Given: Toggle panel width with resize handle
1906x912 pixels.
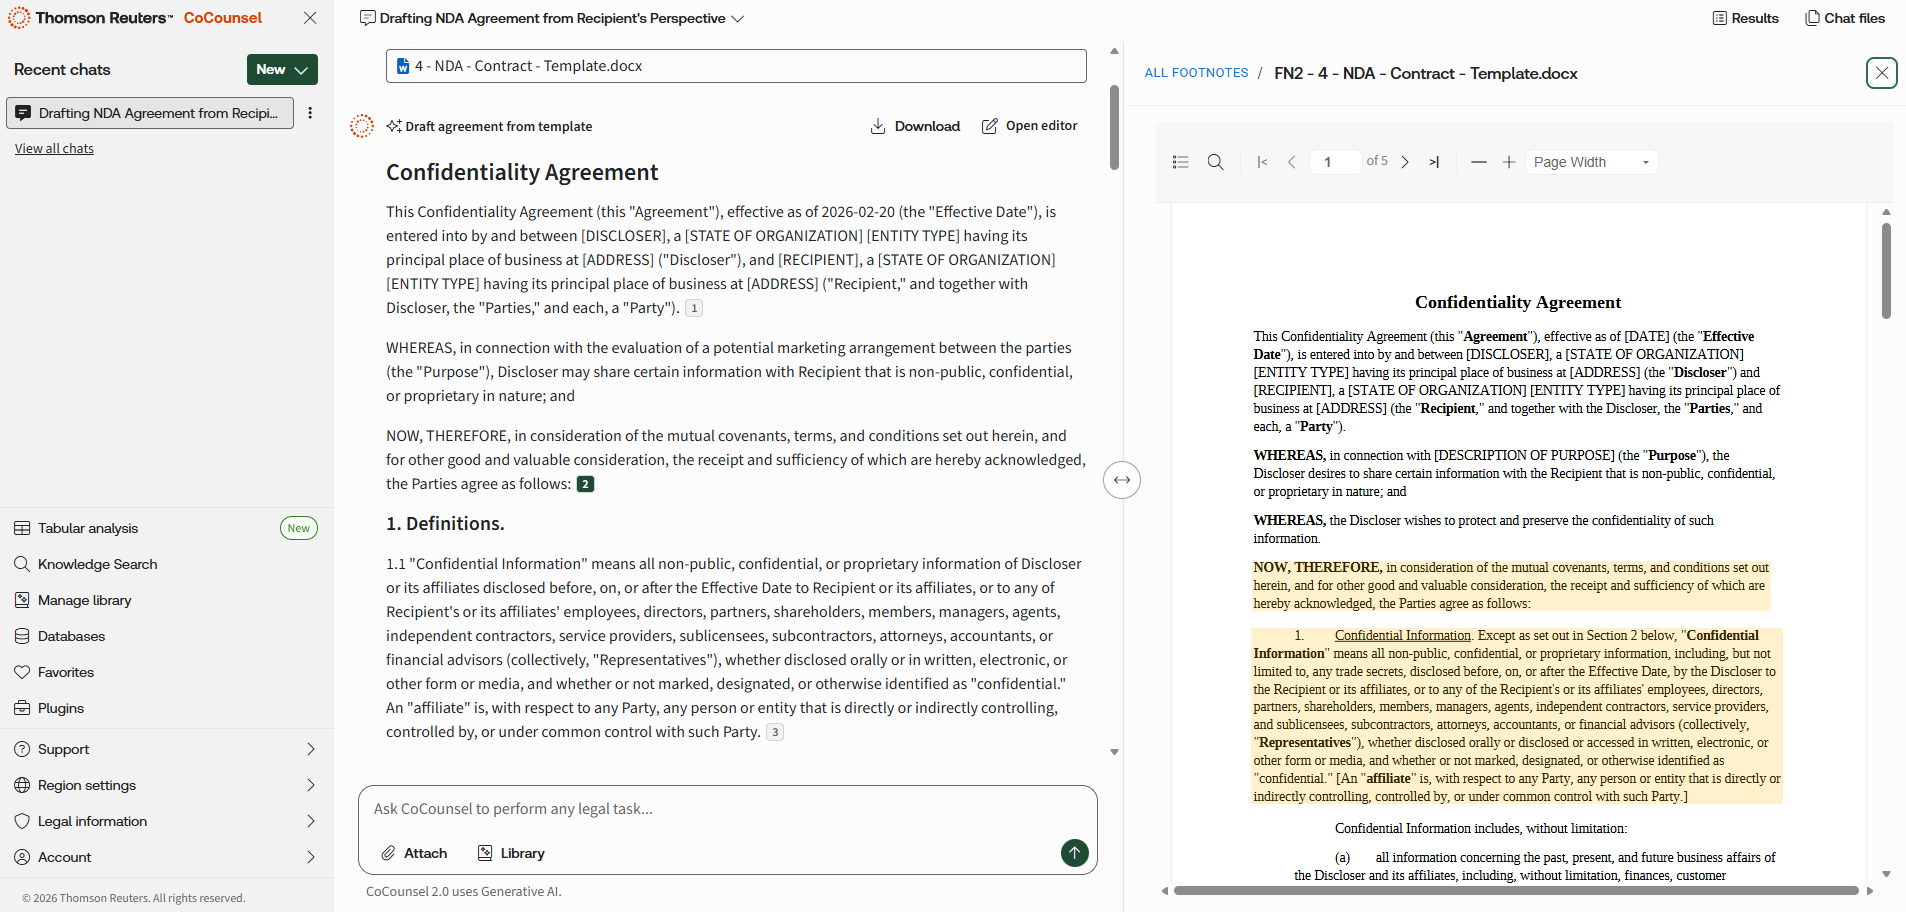Looking at the screenshot, I should 1122,480.
